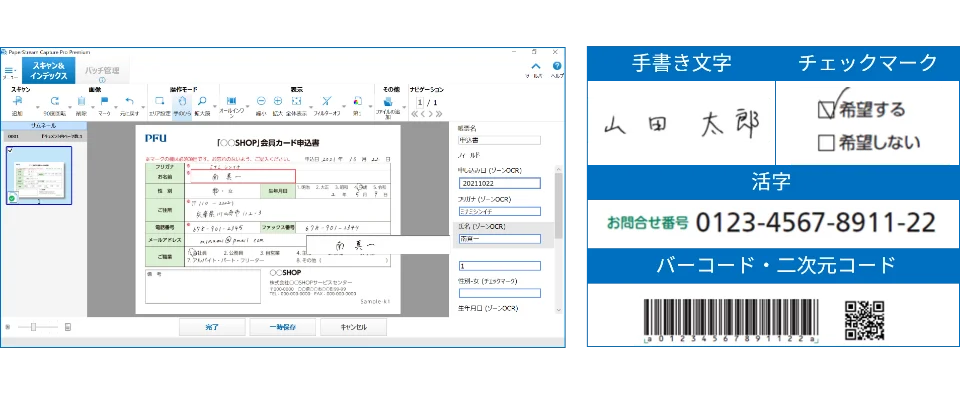Click the 完了 button
The image size is (960, 395).
[212, 327]
